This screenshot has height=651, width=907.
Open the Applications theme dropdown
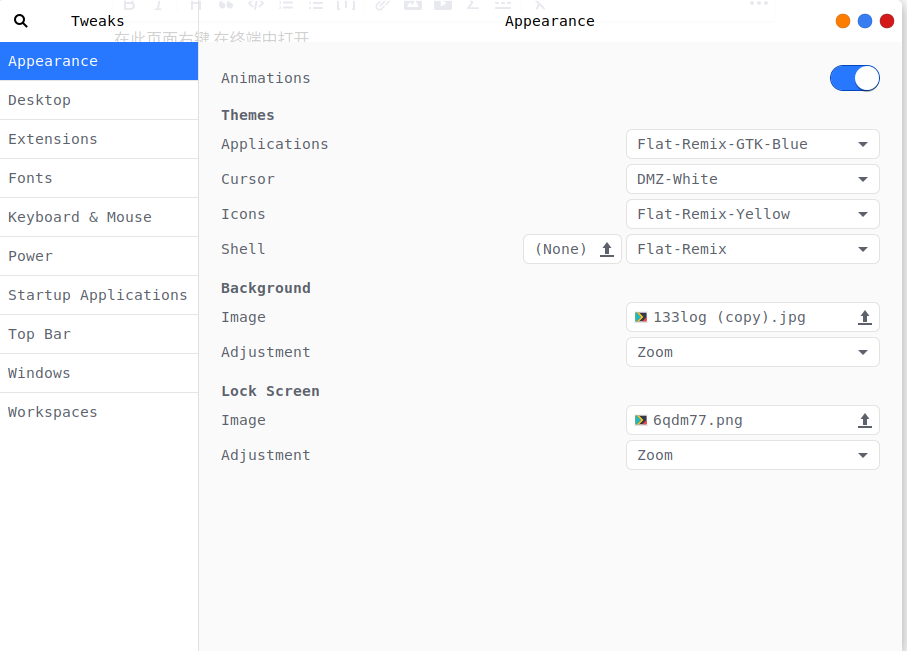(752, 144)
